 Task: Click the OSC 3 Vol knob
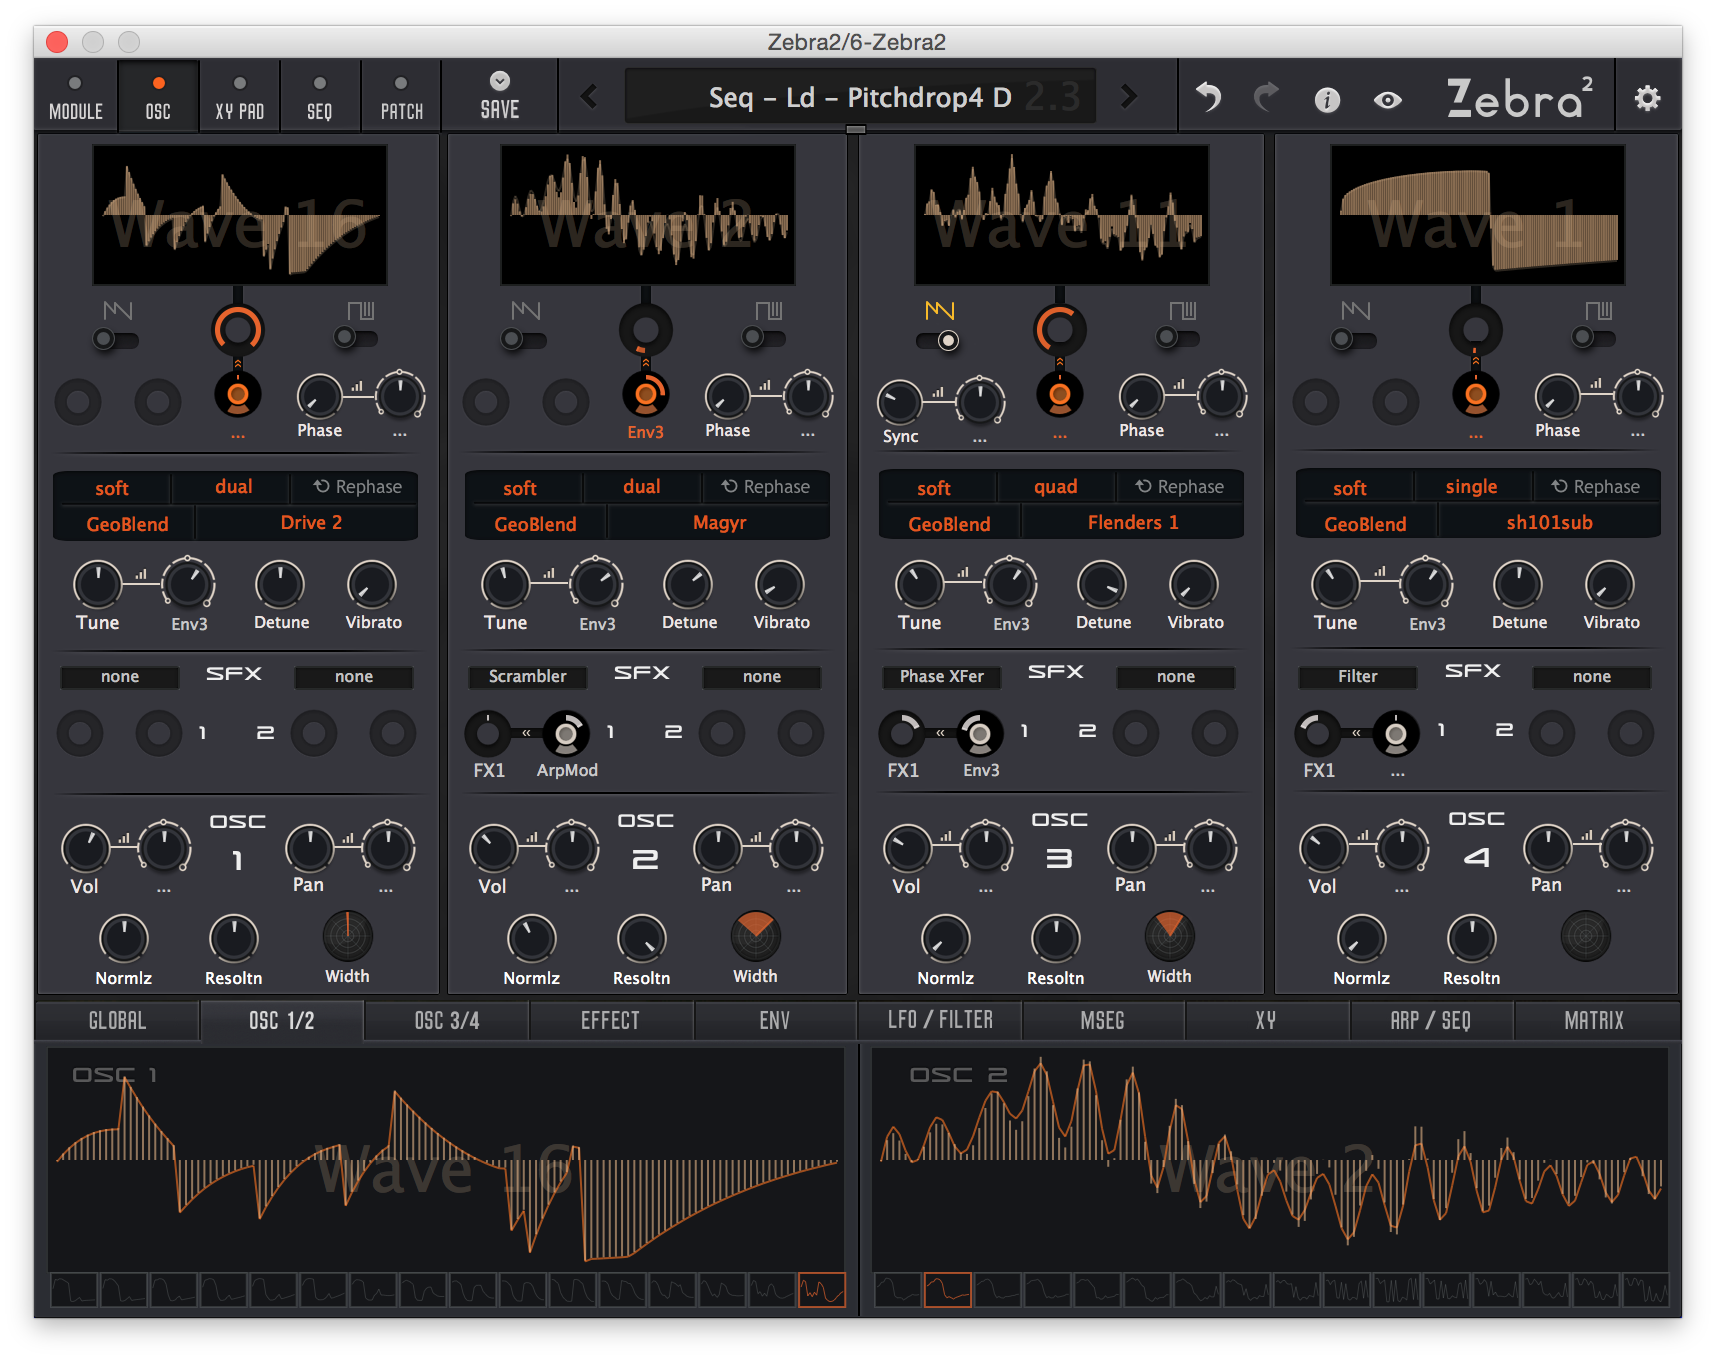[907, 848]
